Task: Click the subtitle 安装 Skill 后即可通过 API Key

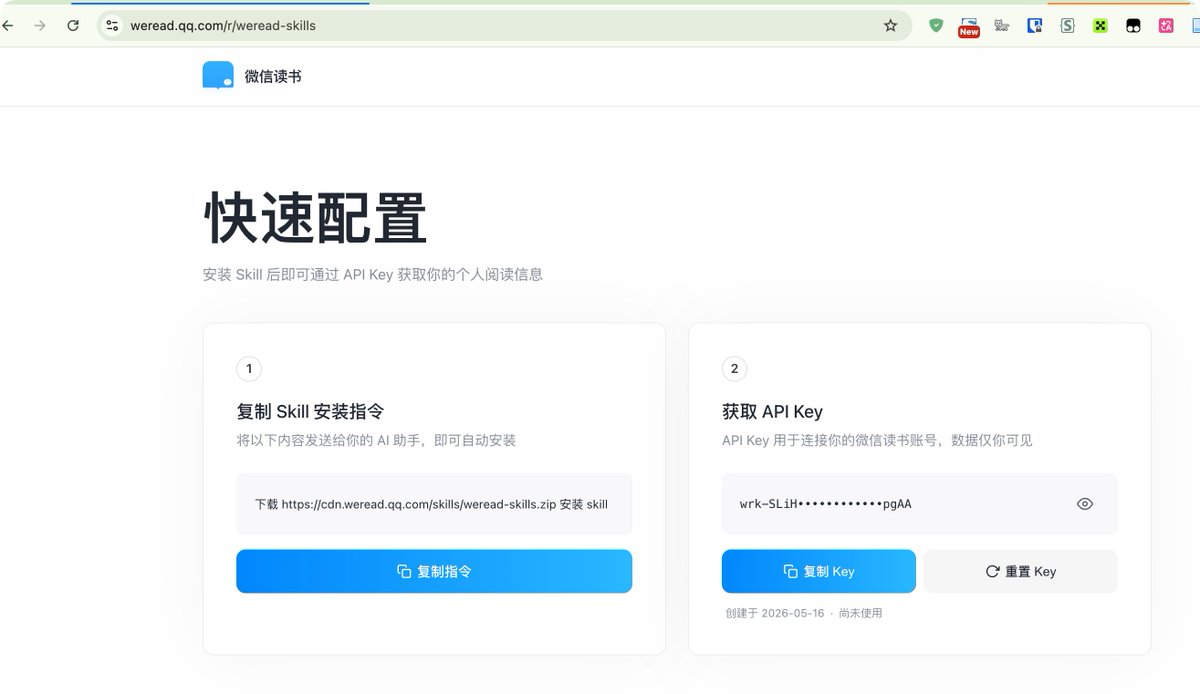Action: coord(373,274)
